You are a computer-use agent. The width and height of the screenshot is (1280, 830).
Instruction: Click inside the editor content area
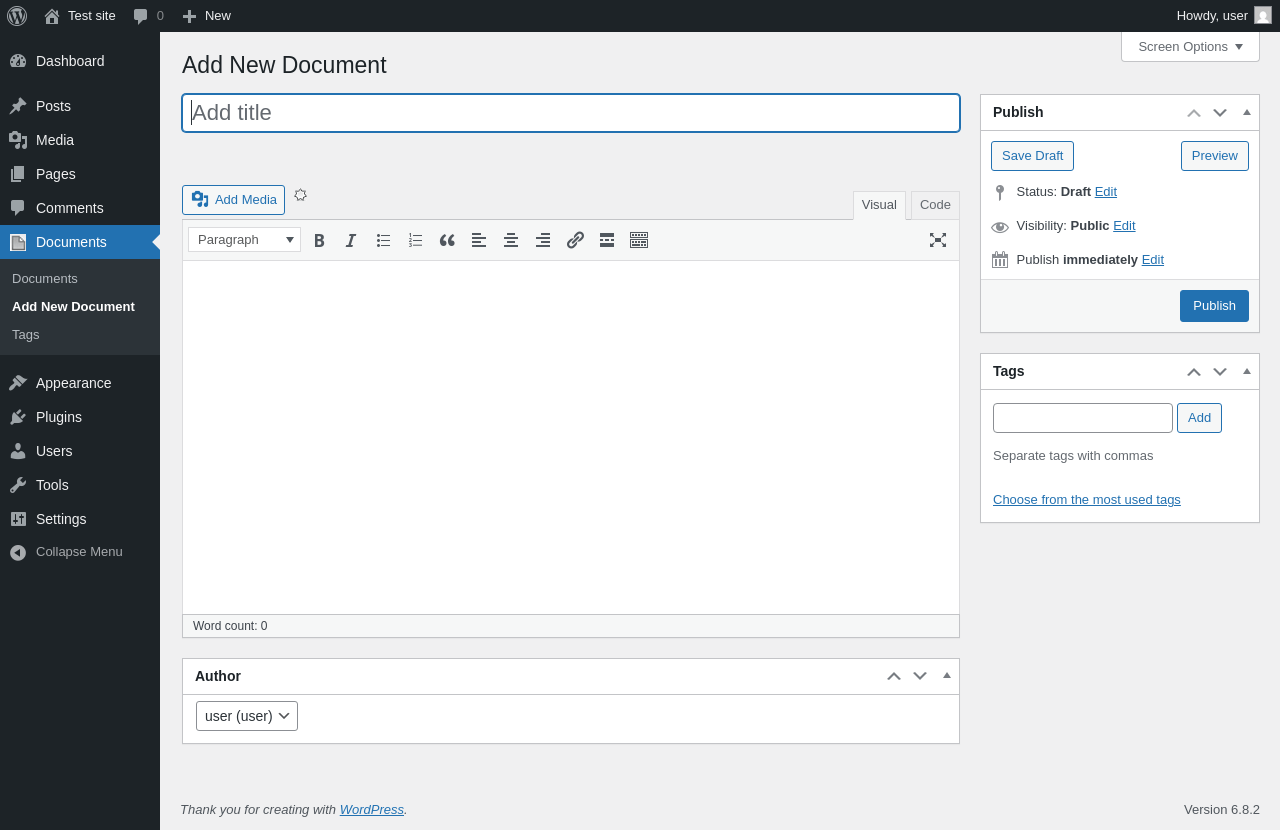click(571, 437)
